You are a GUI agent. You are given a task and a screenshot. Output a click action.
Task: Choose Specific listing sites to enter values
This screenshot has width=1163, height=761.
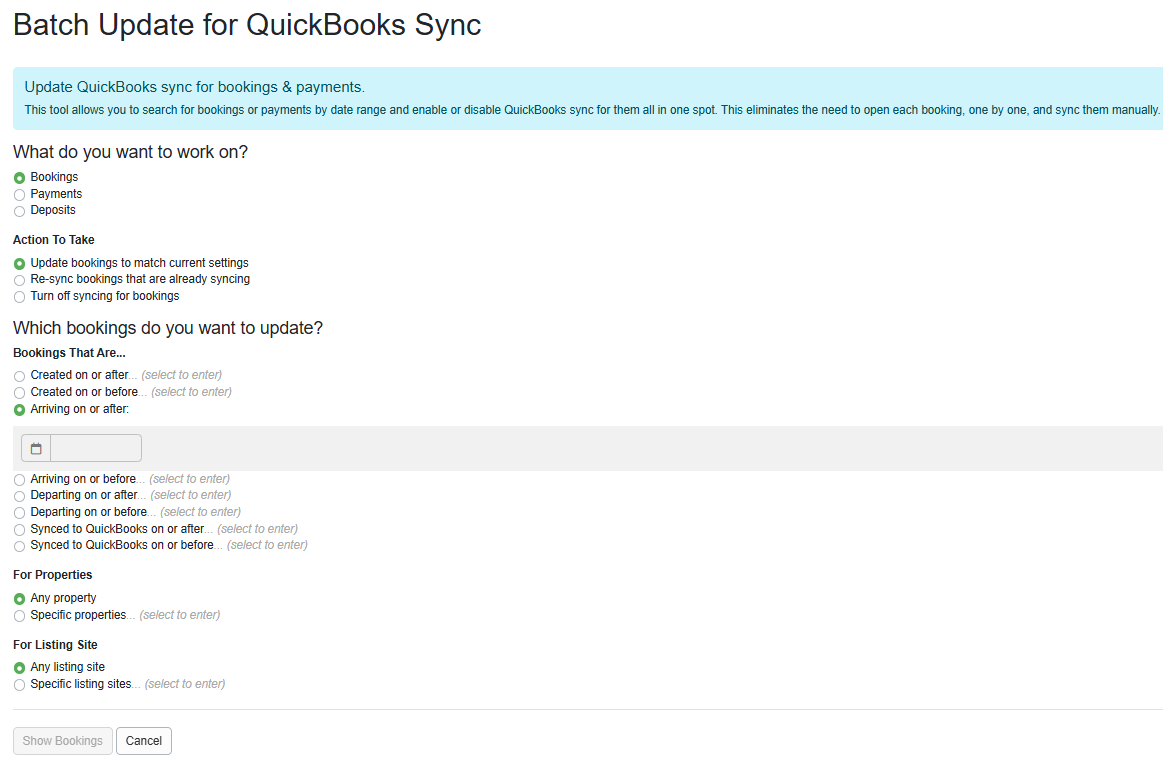[18, 684]
